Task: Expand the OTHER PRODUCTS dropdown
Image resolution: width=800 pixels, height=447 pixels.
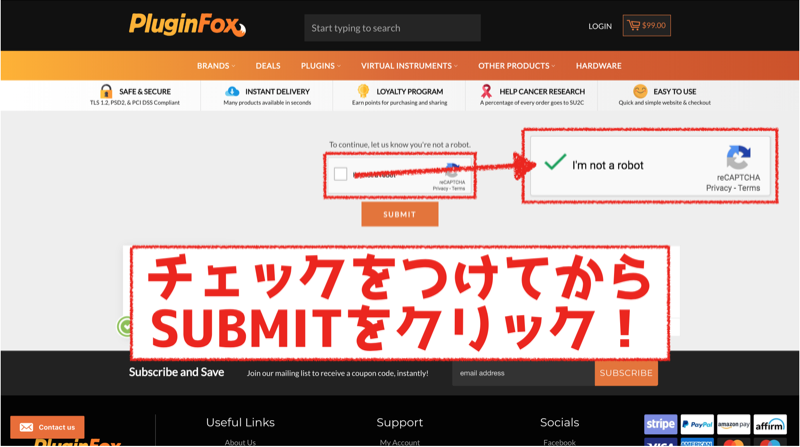Action: pos(516,66)
